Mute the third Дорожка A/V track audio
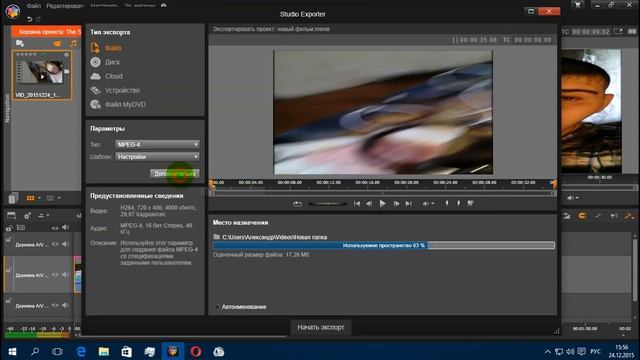The image size is (640, 360). [x=65, y=305]
